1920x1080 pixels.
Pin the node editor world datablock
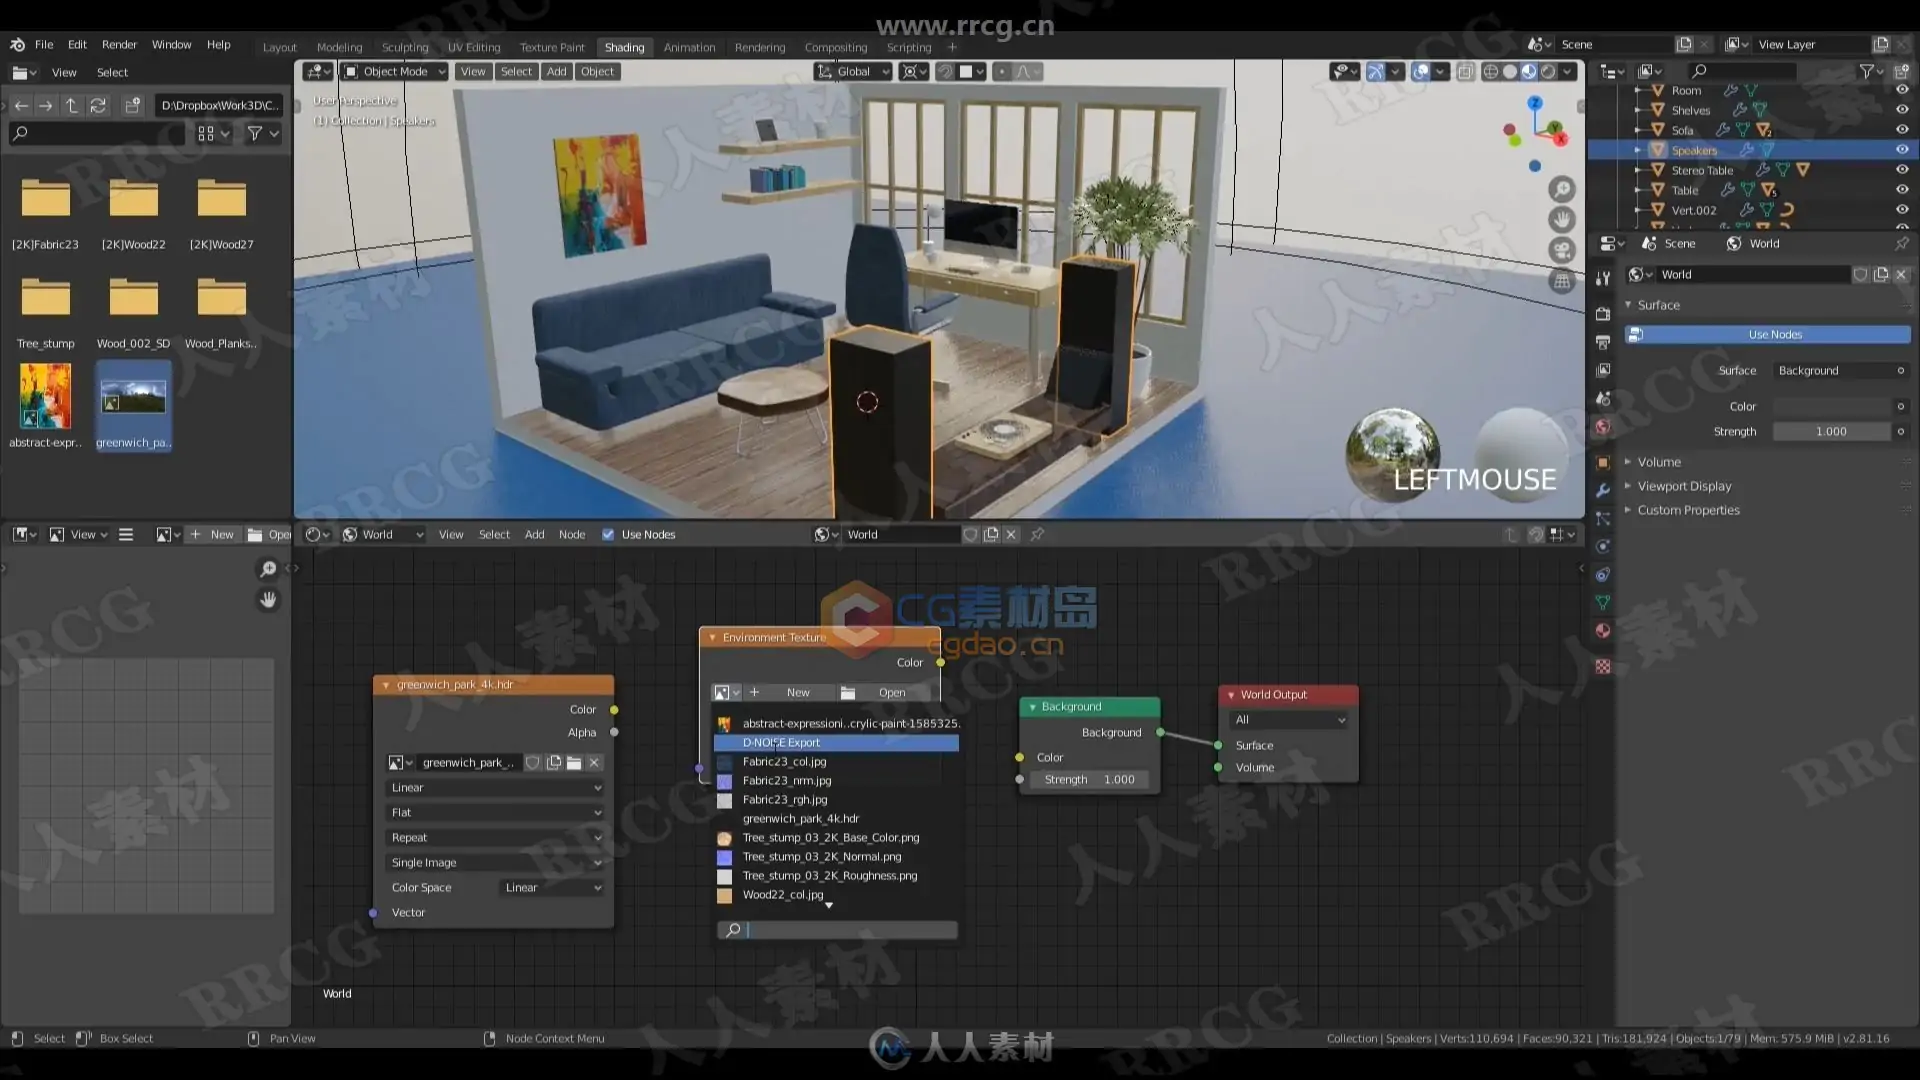(1037, 535)
